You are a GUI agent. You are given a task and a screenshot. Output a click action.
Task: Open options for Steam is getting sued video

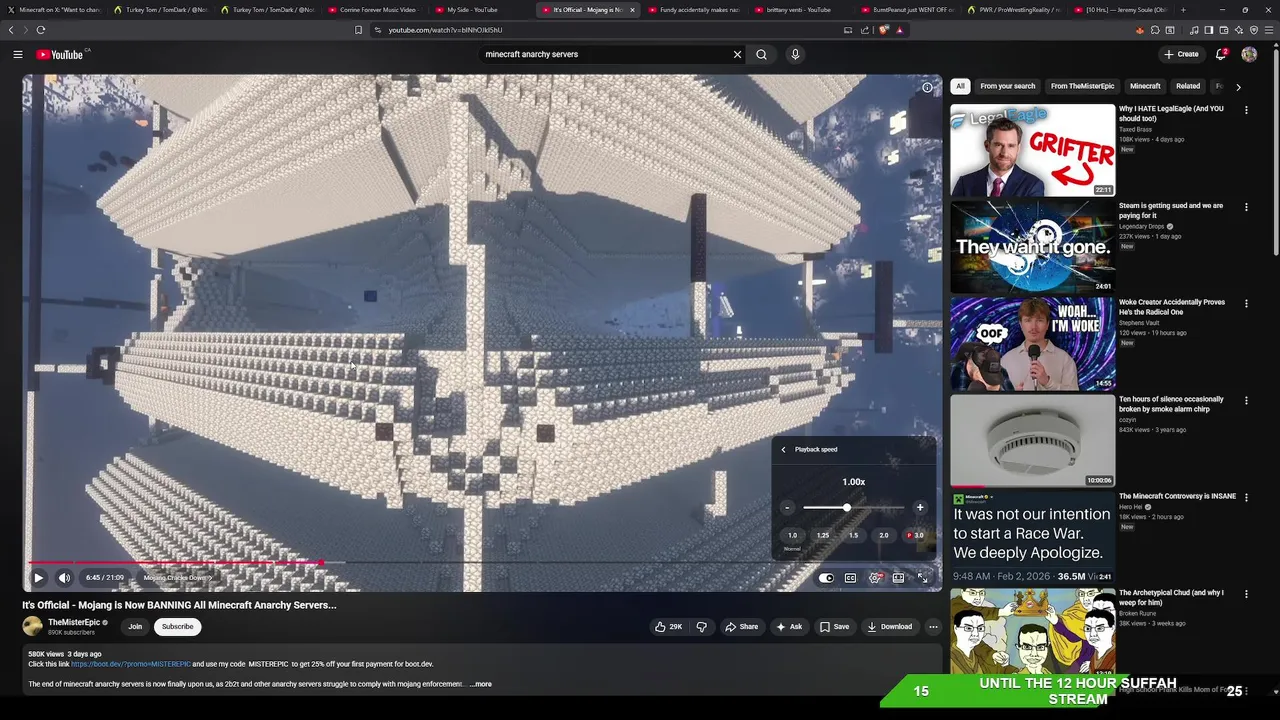pyautogui.click(x=1246, y=207)
